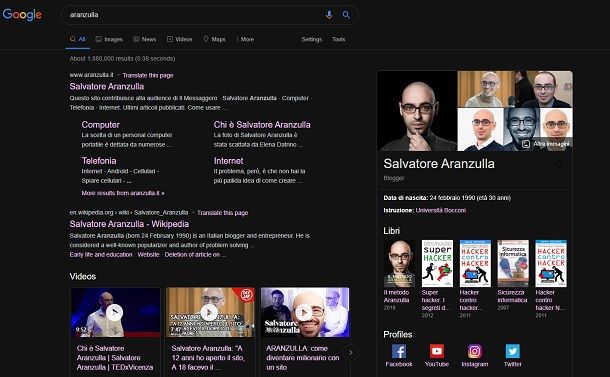
Task: Show next videos with carousel arrow
Action: click(351, 352)
